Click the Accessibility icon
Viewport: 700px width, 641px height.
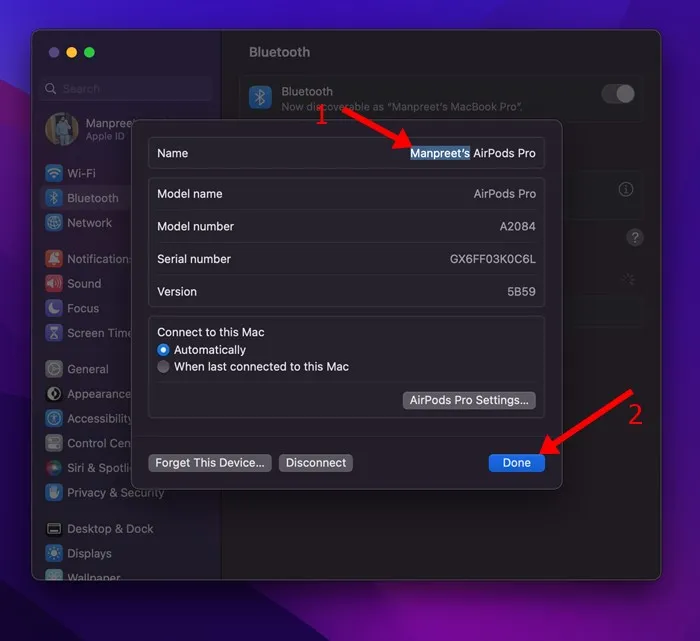pos(54,418)
